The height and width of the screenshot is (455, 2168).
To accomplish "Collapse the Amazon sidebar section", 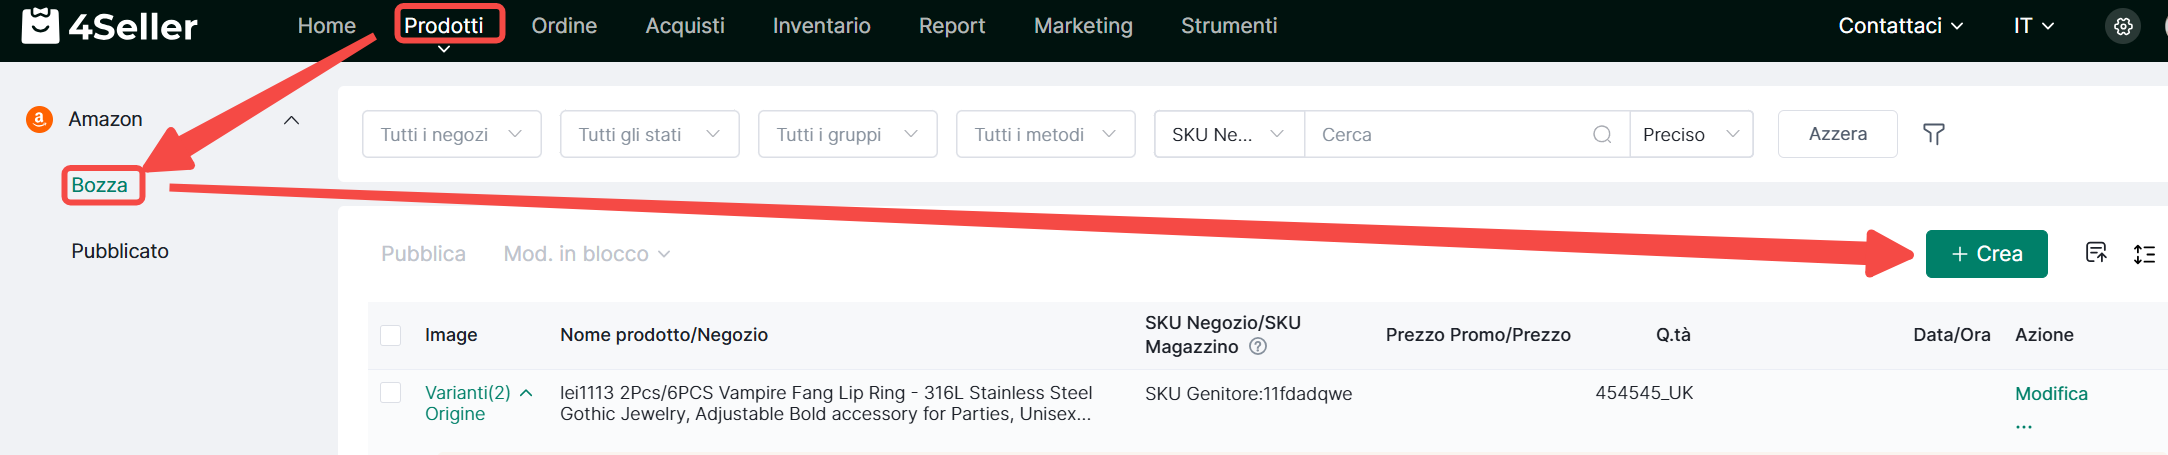I will click(291, 120).
